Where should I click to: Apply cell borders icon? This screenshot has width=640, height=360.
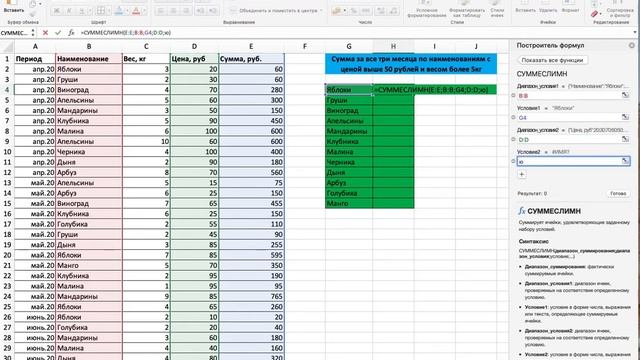100,11
